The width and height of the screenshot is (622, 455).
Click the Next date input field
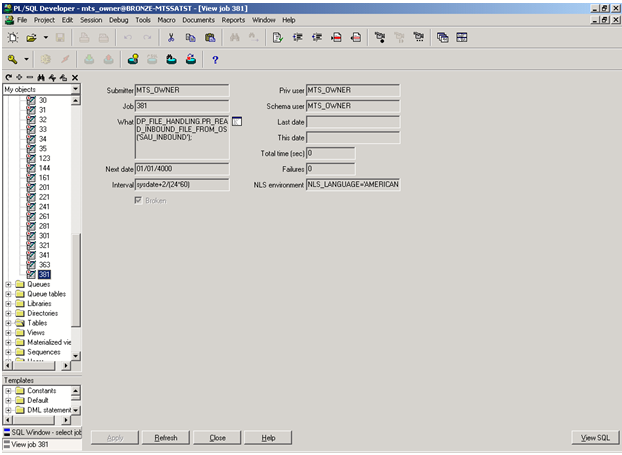coord(182,169)
